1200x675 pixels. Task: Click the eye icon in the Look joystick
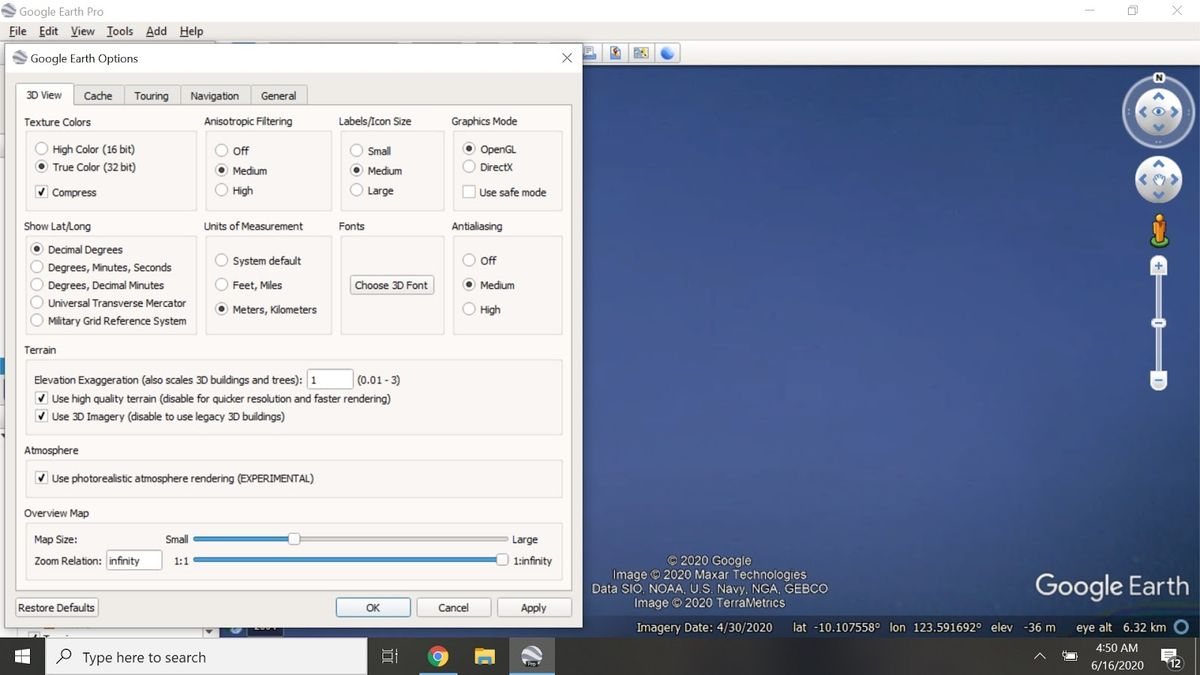1159,113
